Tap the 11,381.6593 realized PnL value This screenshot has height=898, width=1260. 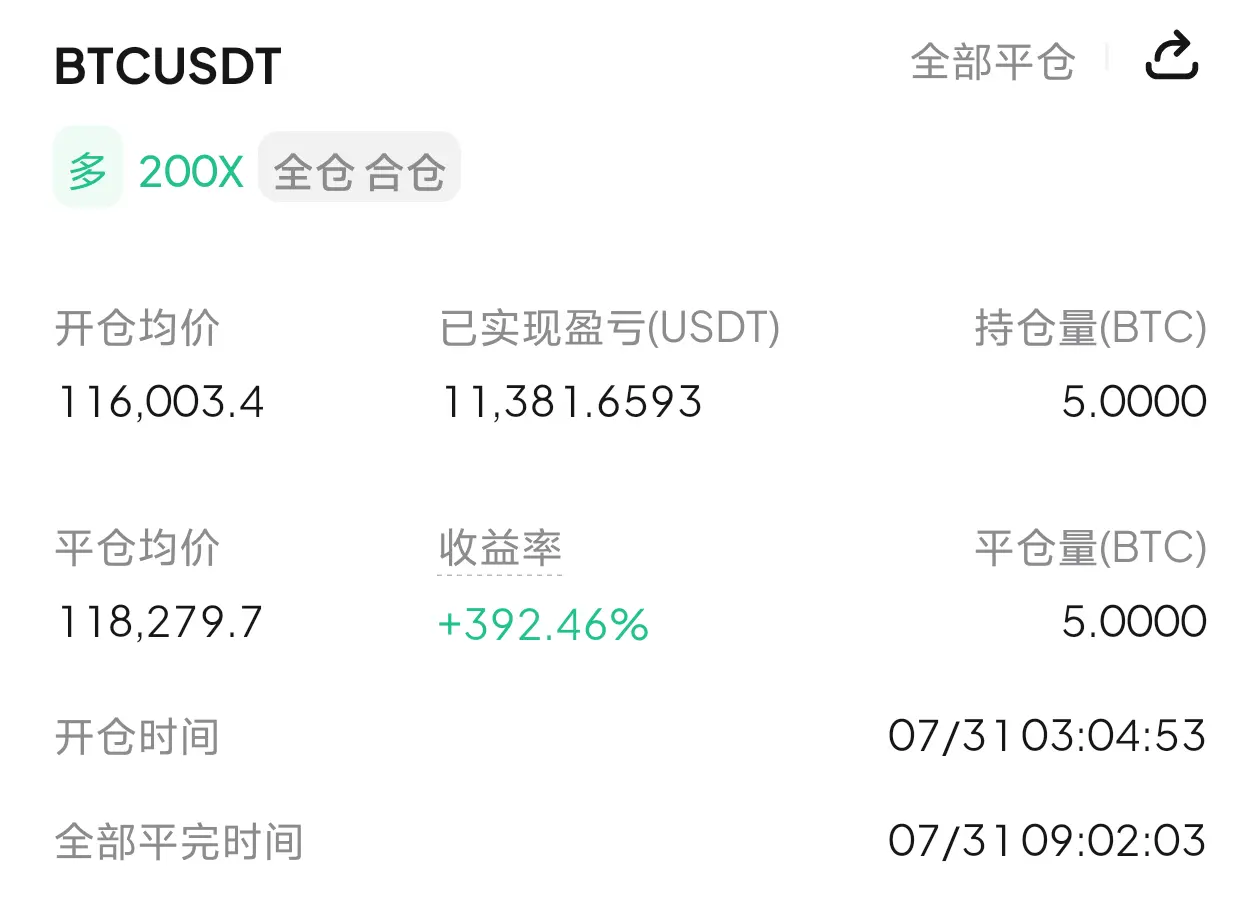[x=571, y=402]
